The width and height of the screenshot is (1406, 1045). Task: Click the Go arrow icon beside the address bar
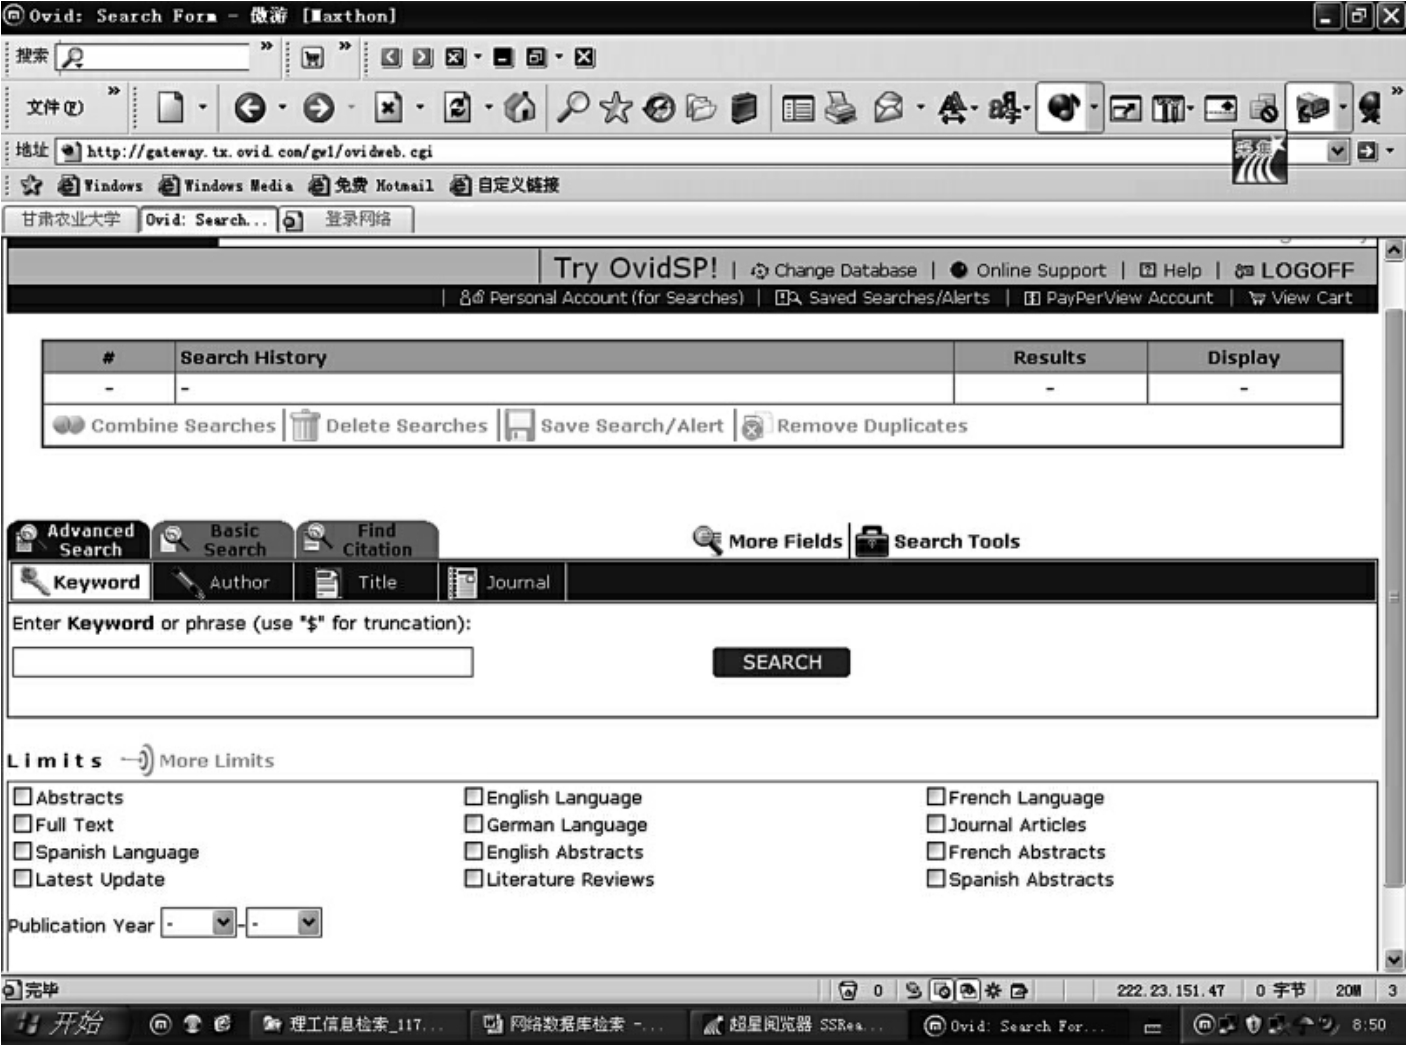1367,151
